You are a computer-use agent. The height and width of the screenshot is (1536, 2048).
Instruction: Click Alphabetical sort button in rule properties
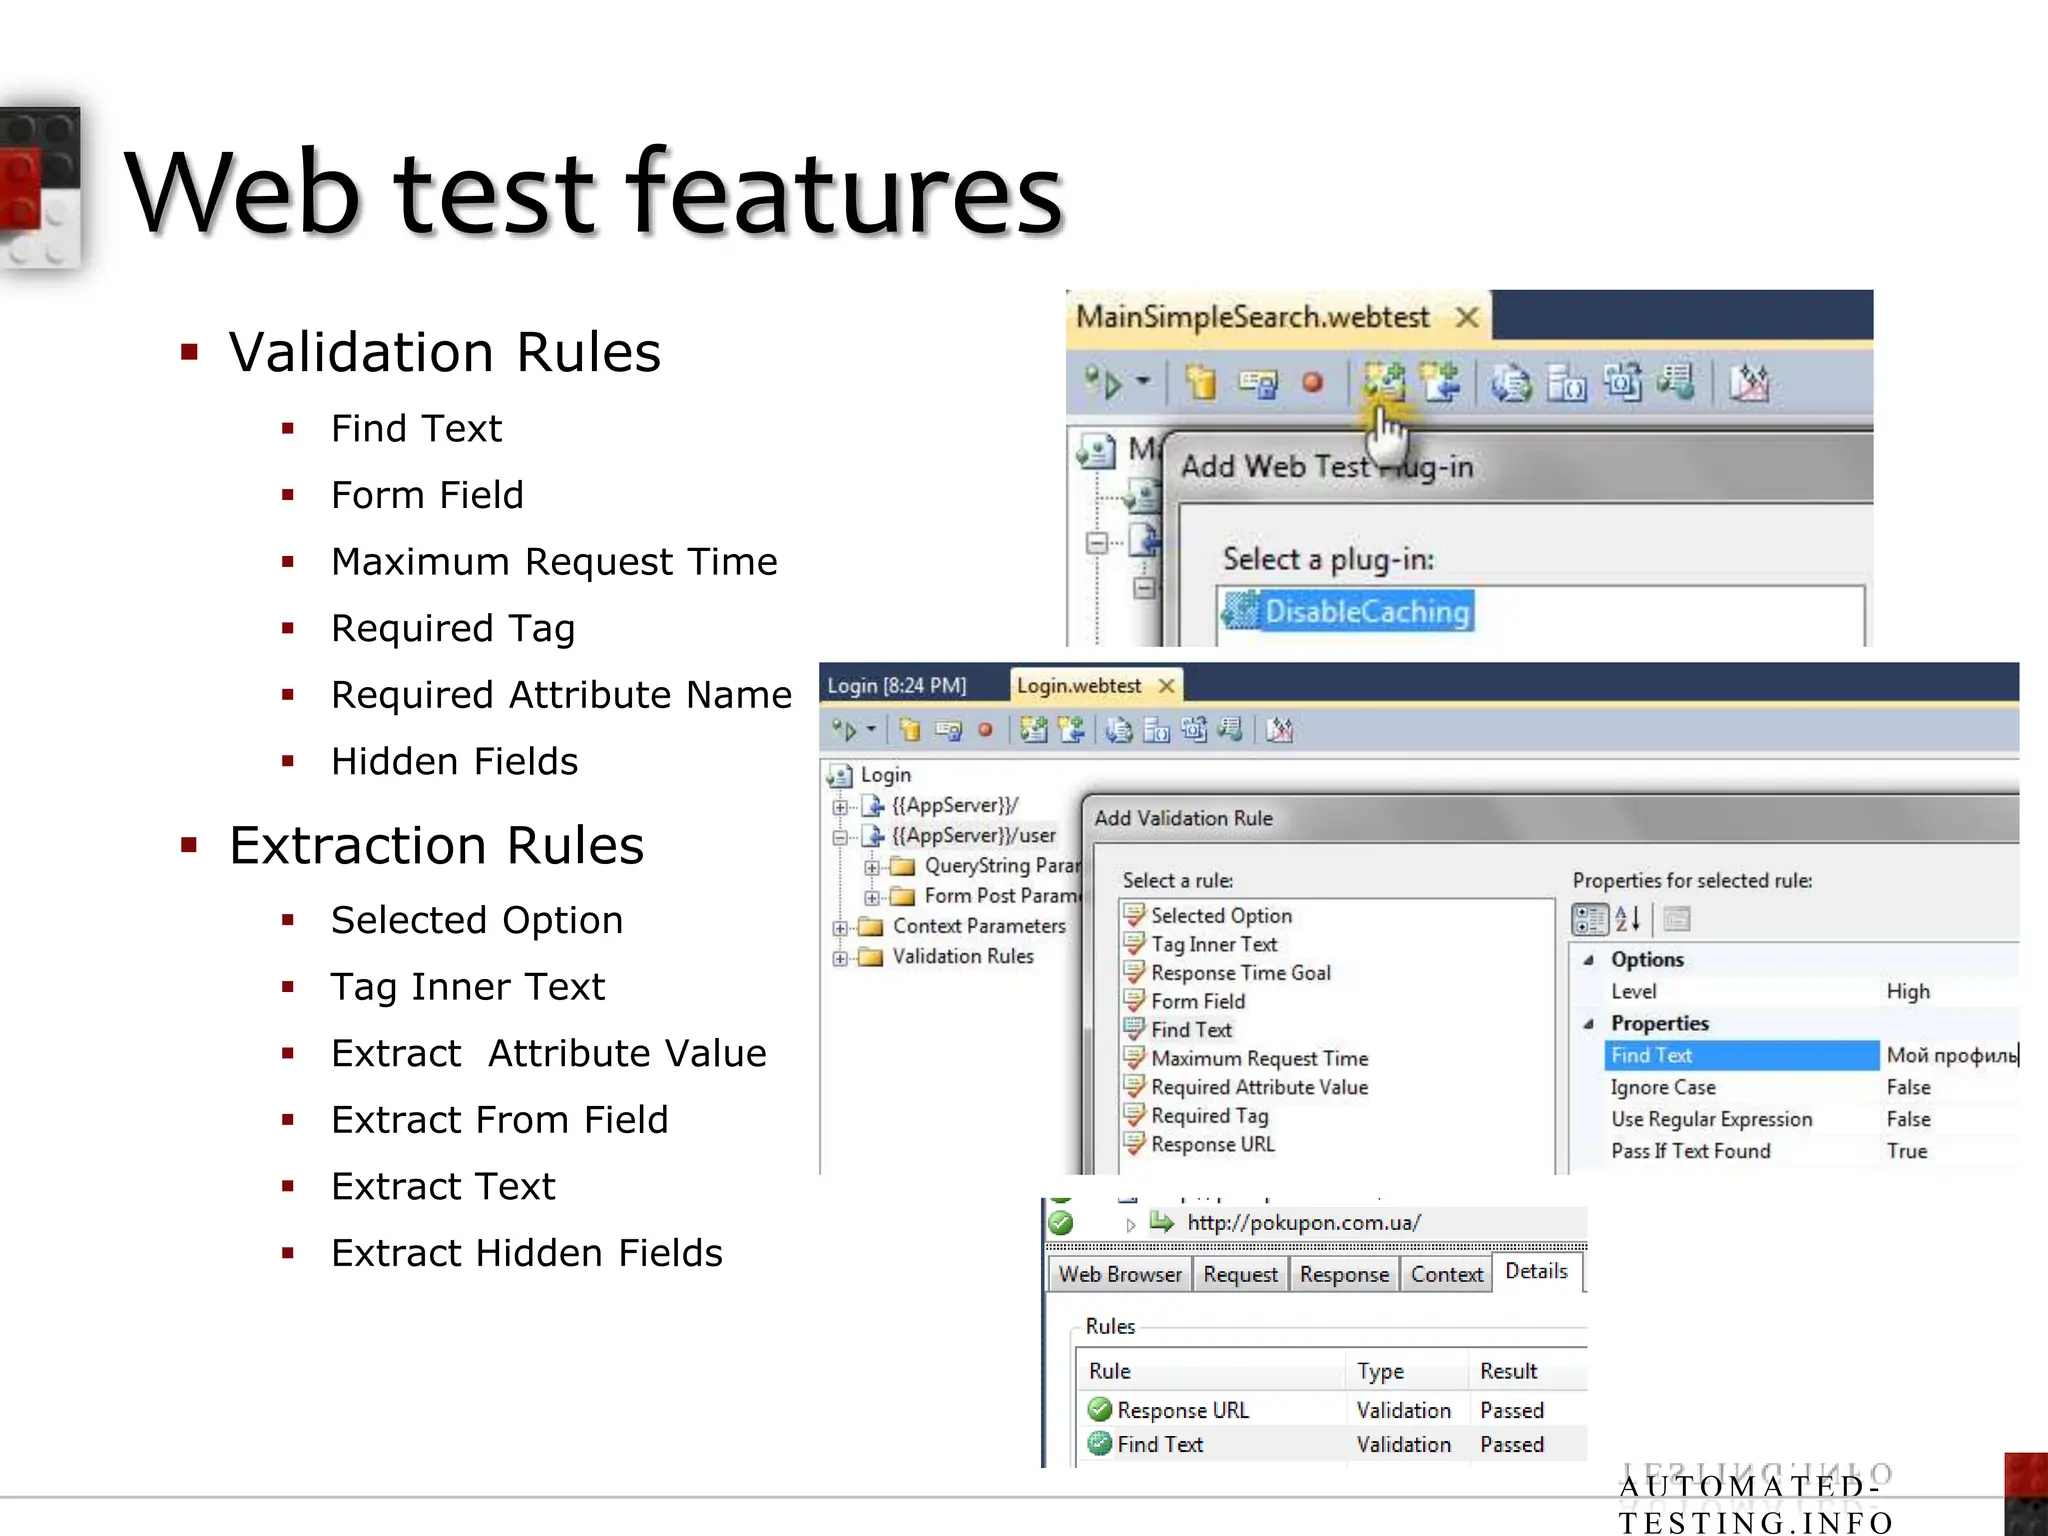[x=1627, y=918]
